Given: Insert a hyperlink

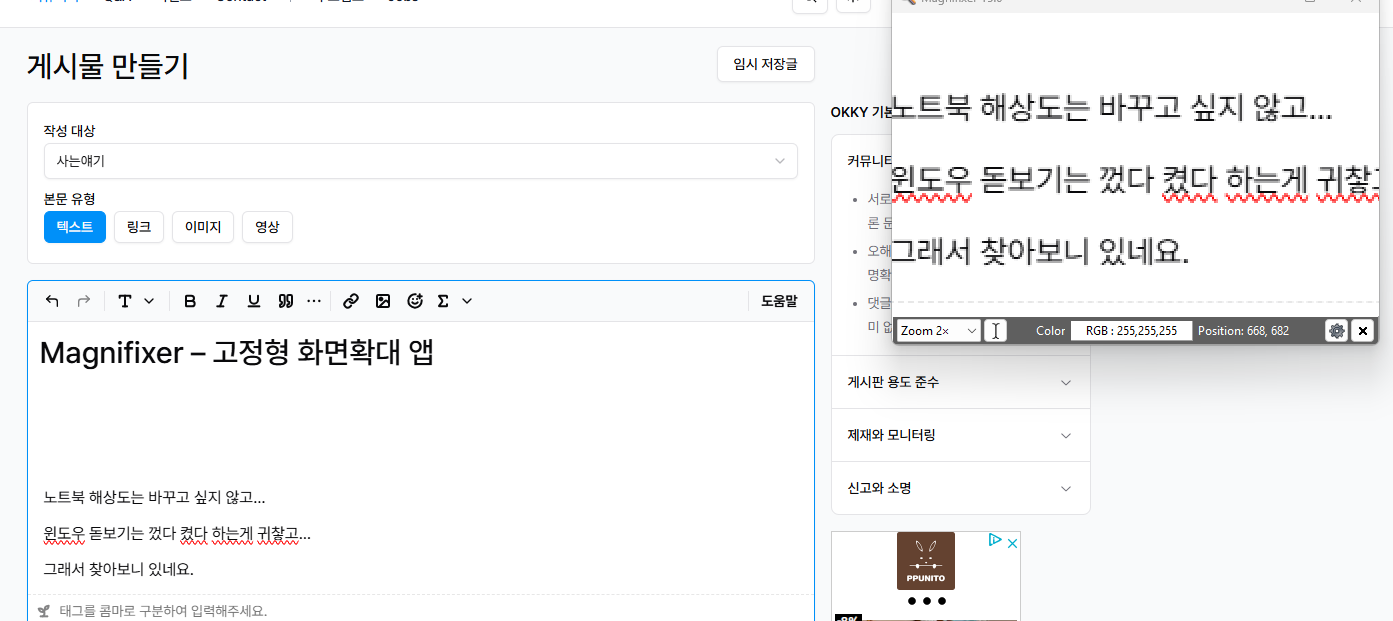Looking at the screenshot, I should (351, 301).
